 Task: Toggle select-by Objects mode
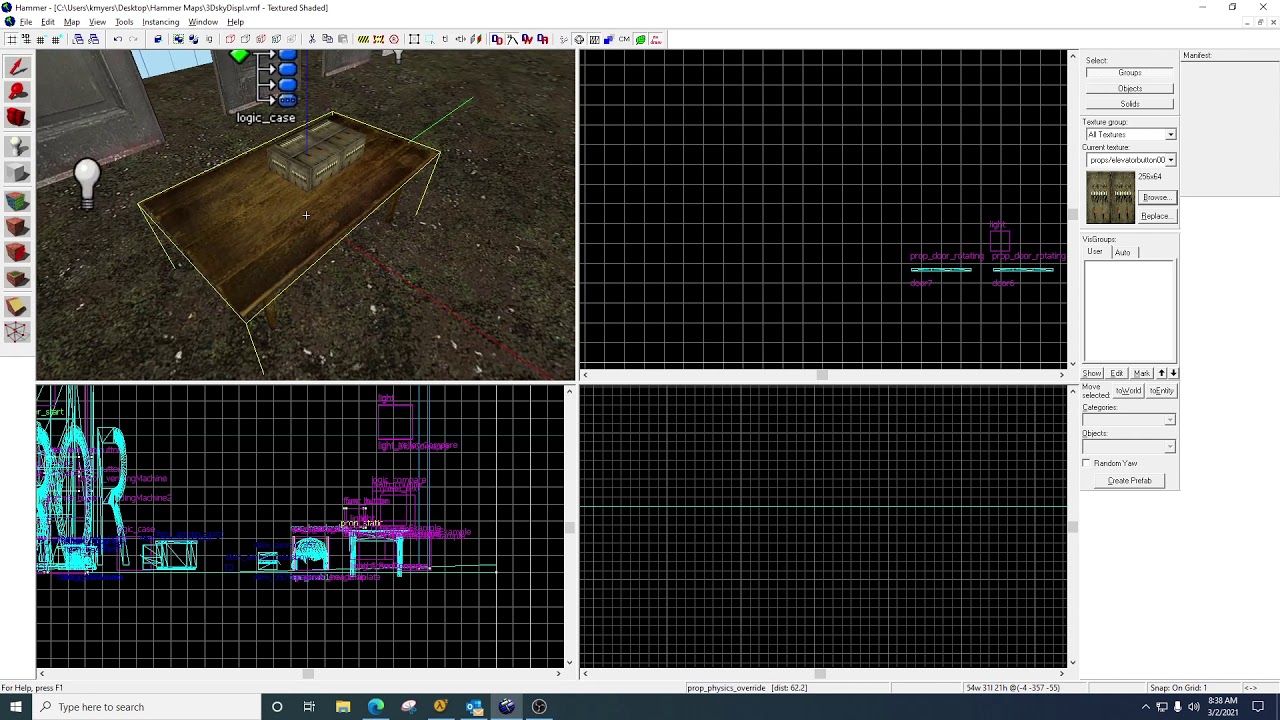click(1130, 89)
